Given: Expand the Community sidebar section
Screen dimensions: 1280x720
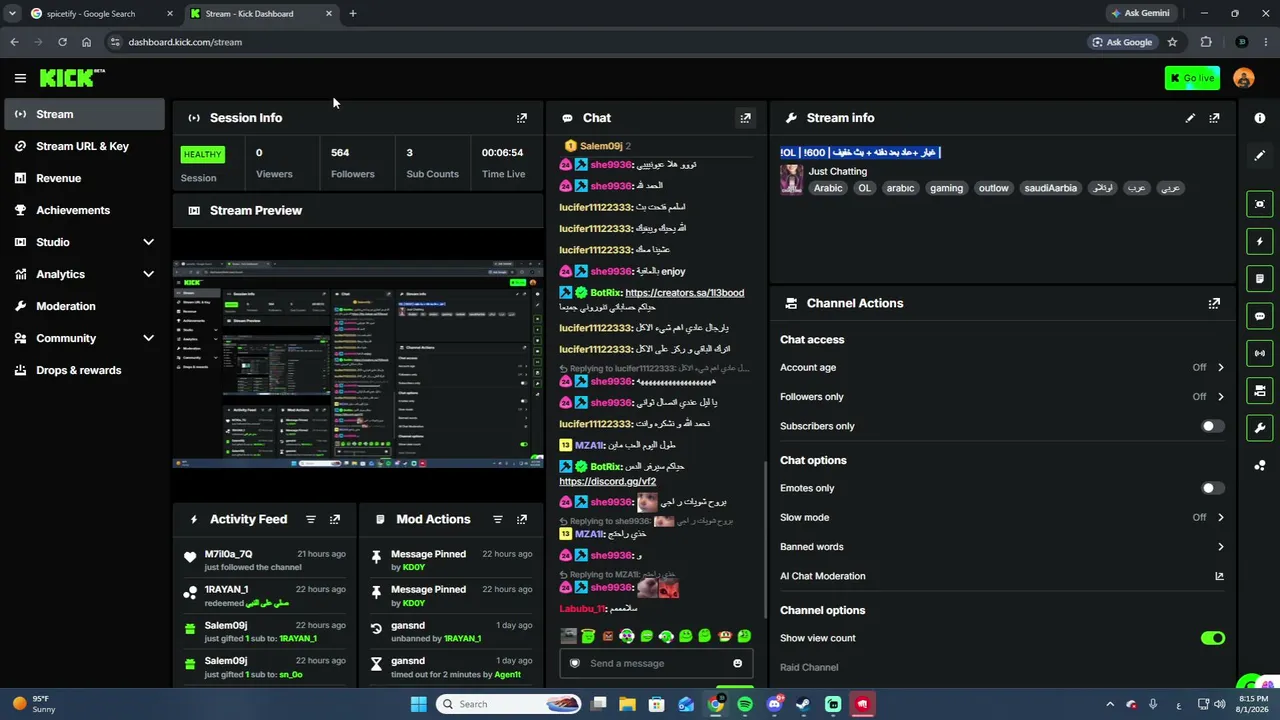Looking at the screenshot, I should pos(148,338).
